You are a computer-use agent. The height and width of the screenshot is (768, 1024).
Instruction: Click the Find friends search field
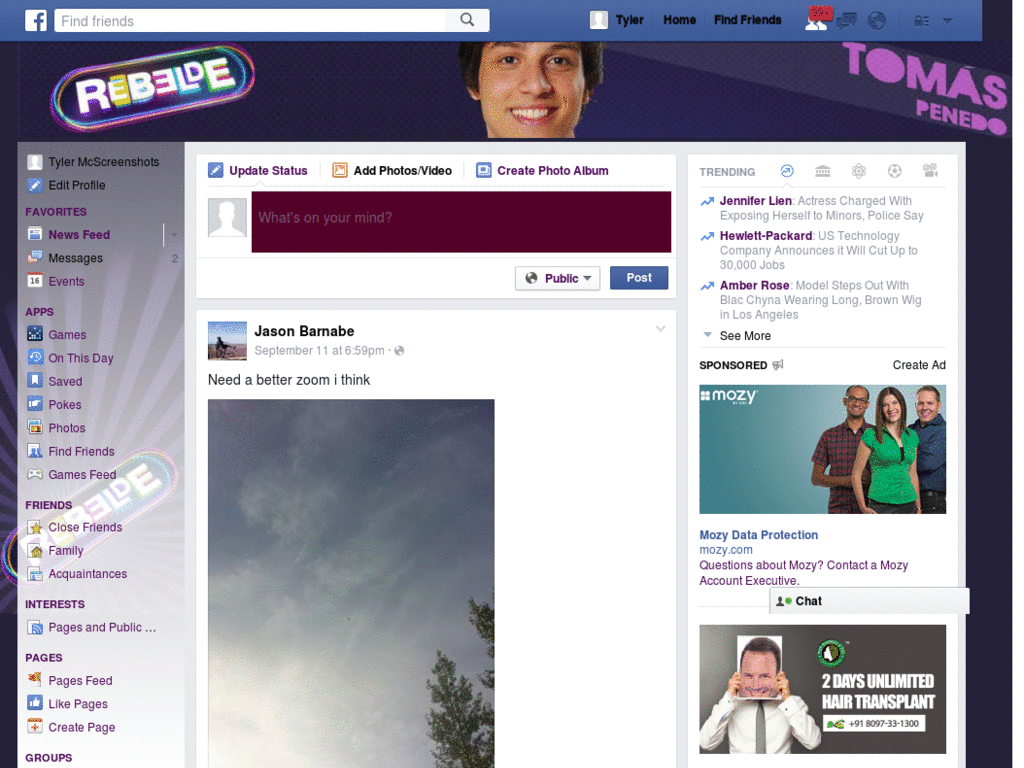249,20
